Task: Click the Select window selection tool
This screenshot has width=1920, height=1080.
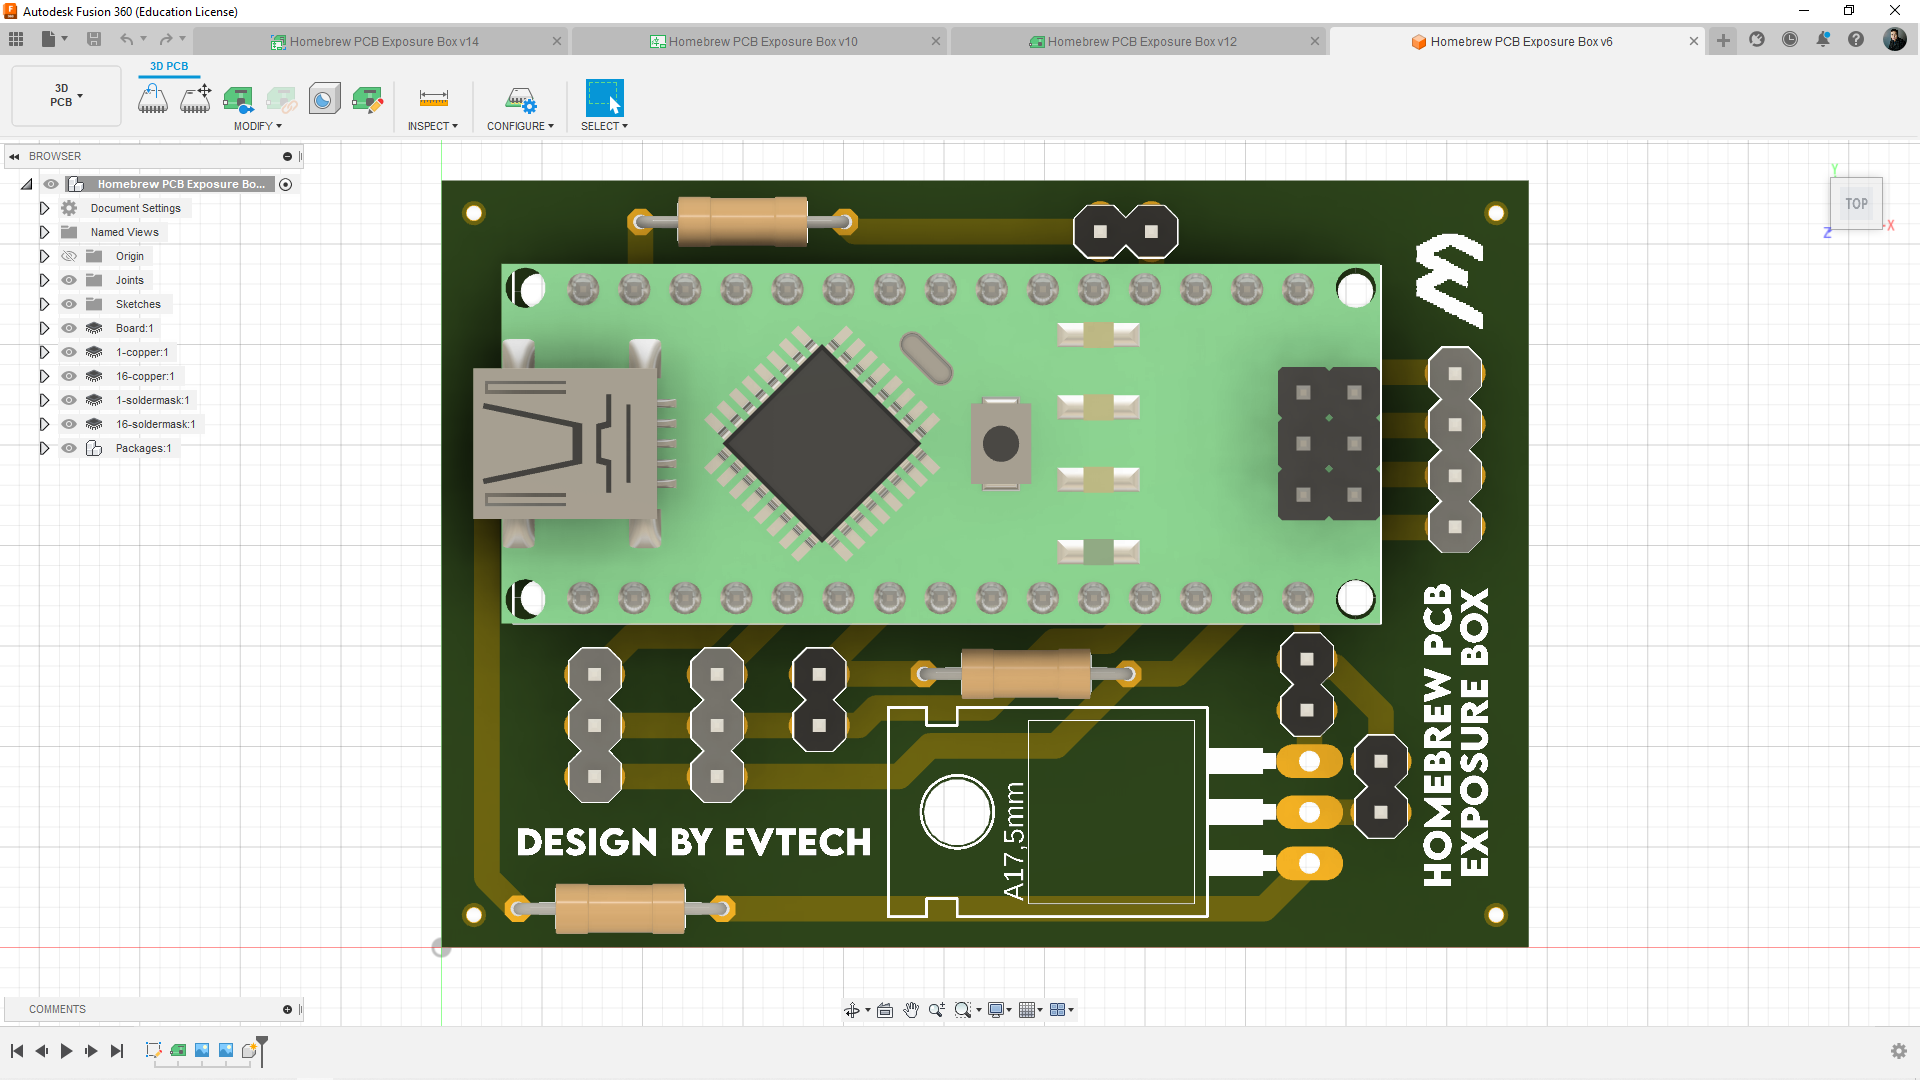Action: (x=604, y=99)
